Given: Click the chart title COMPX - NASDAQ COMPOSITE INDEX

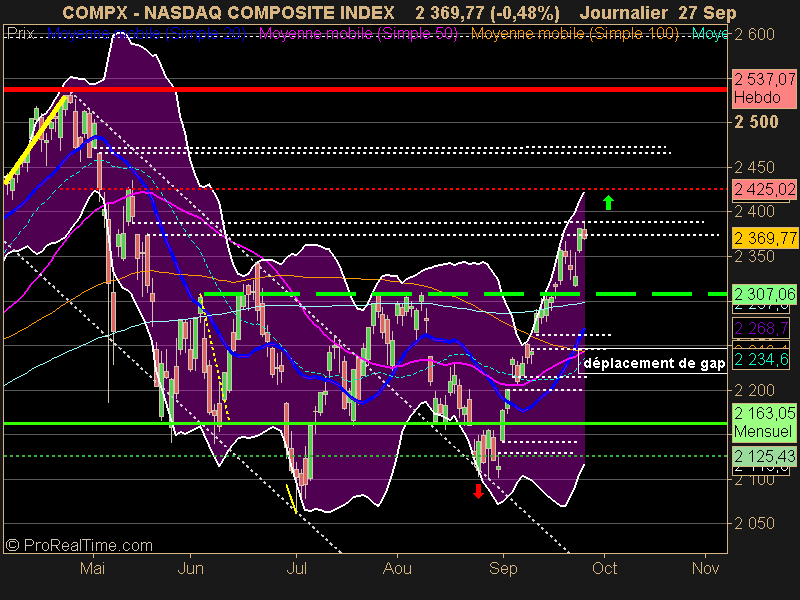Looking at the screenshot, I should [228, 12].
